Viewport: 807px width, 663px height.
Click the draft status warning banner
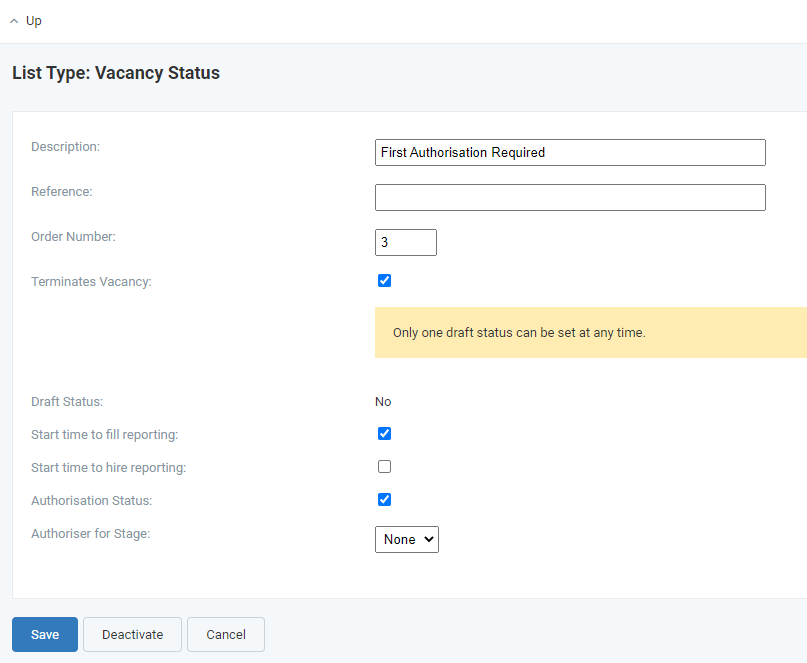click(591, 333)
